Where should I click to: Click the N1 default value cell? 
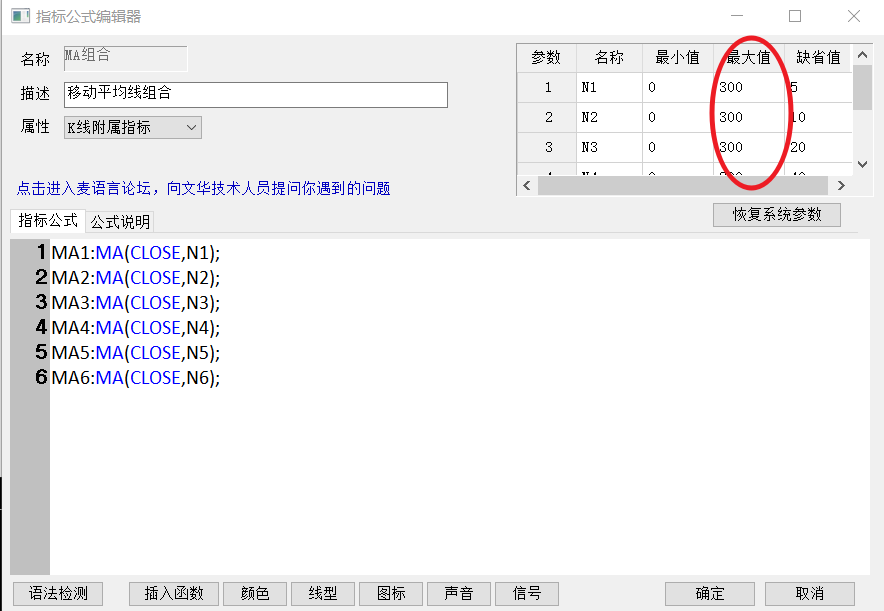[x=818, y=88]
